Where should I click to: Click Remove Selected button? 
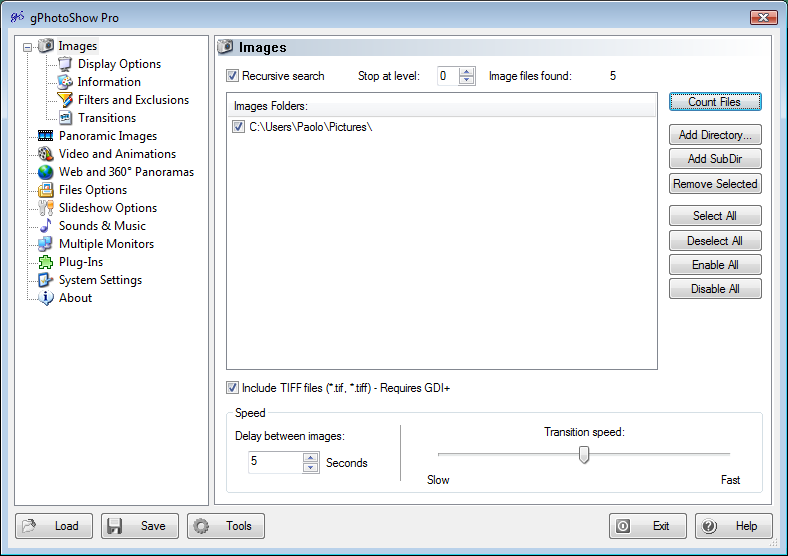[715, 183]
